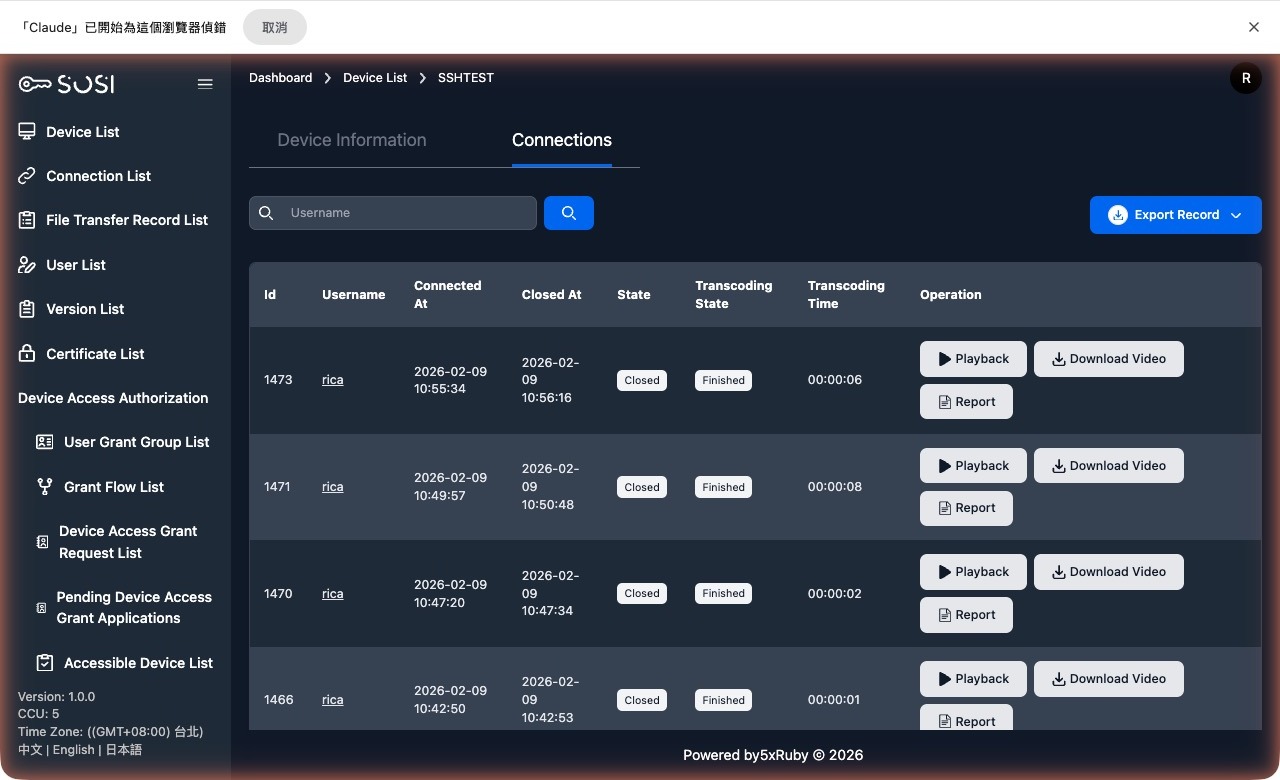Image resolution: width=1280 pixels, height=780 pixels.
Task: Open the Accessible Device List icon
Action: pyautogui.click(x=42, y=662)
